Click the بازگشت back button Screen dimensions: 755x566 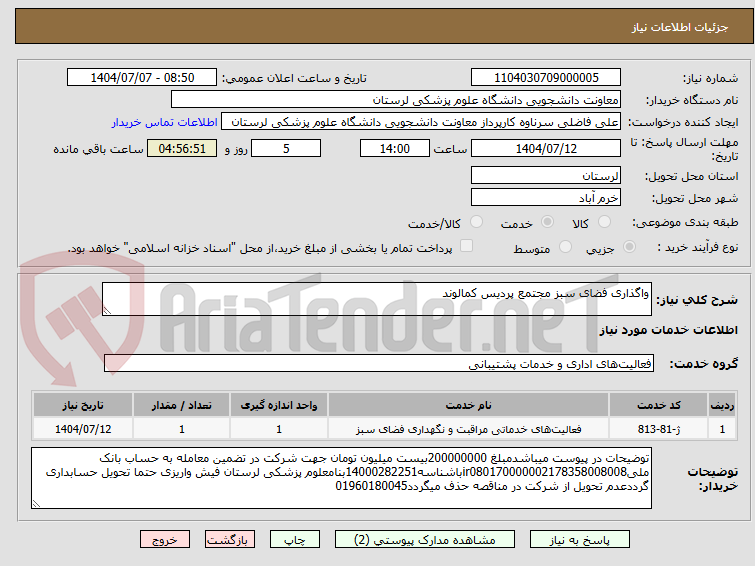[x=230, y=540]
